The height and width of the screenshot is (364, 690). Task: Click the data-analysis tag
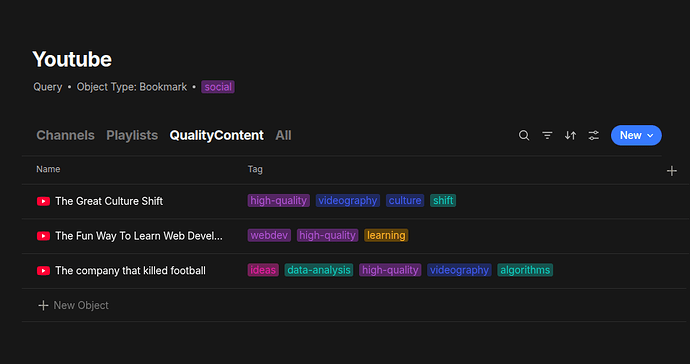(x=319, y=270)
